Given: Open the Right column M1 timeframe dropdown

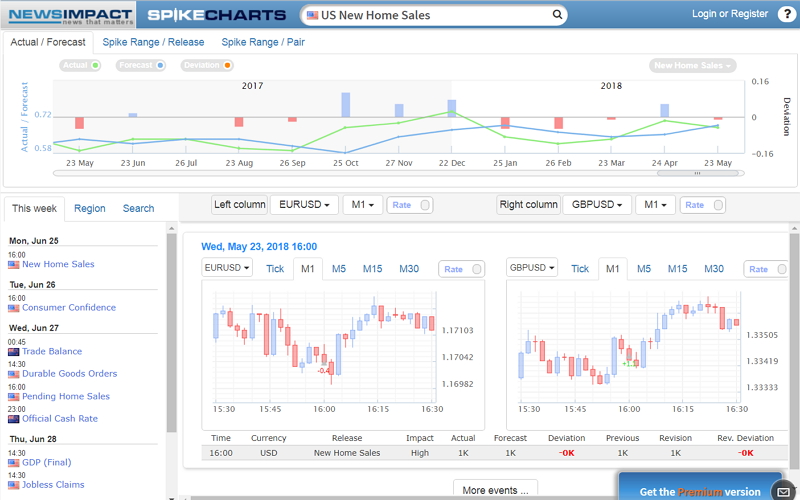Looking at the screenshot, I should point(655,205).
